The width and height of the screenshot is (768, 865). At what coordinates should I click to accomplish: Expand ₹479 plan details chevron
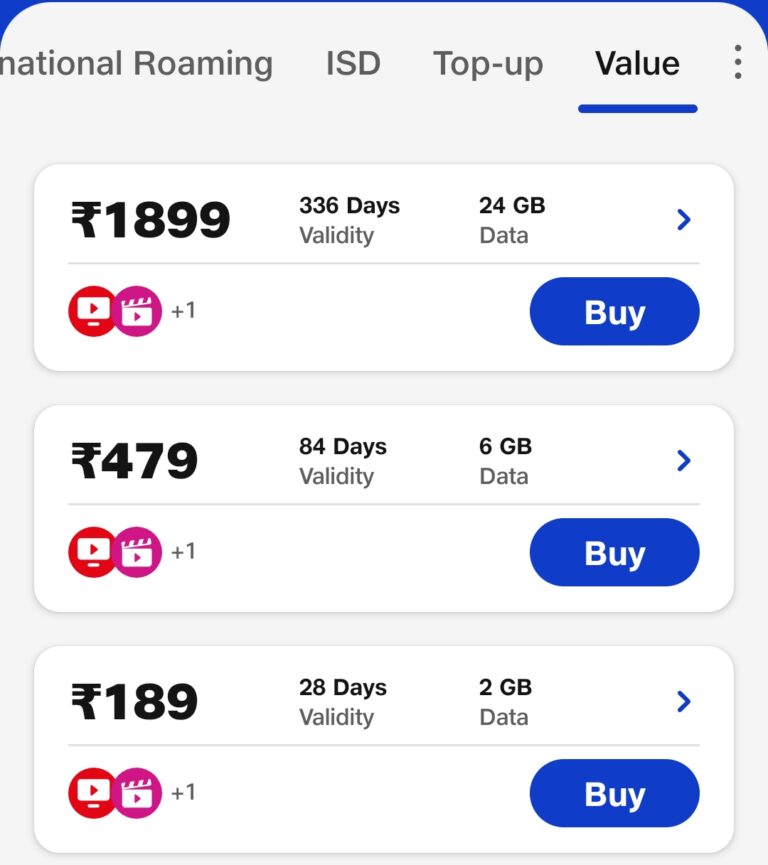coord(684,461)
